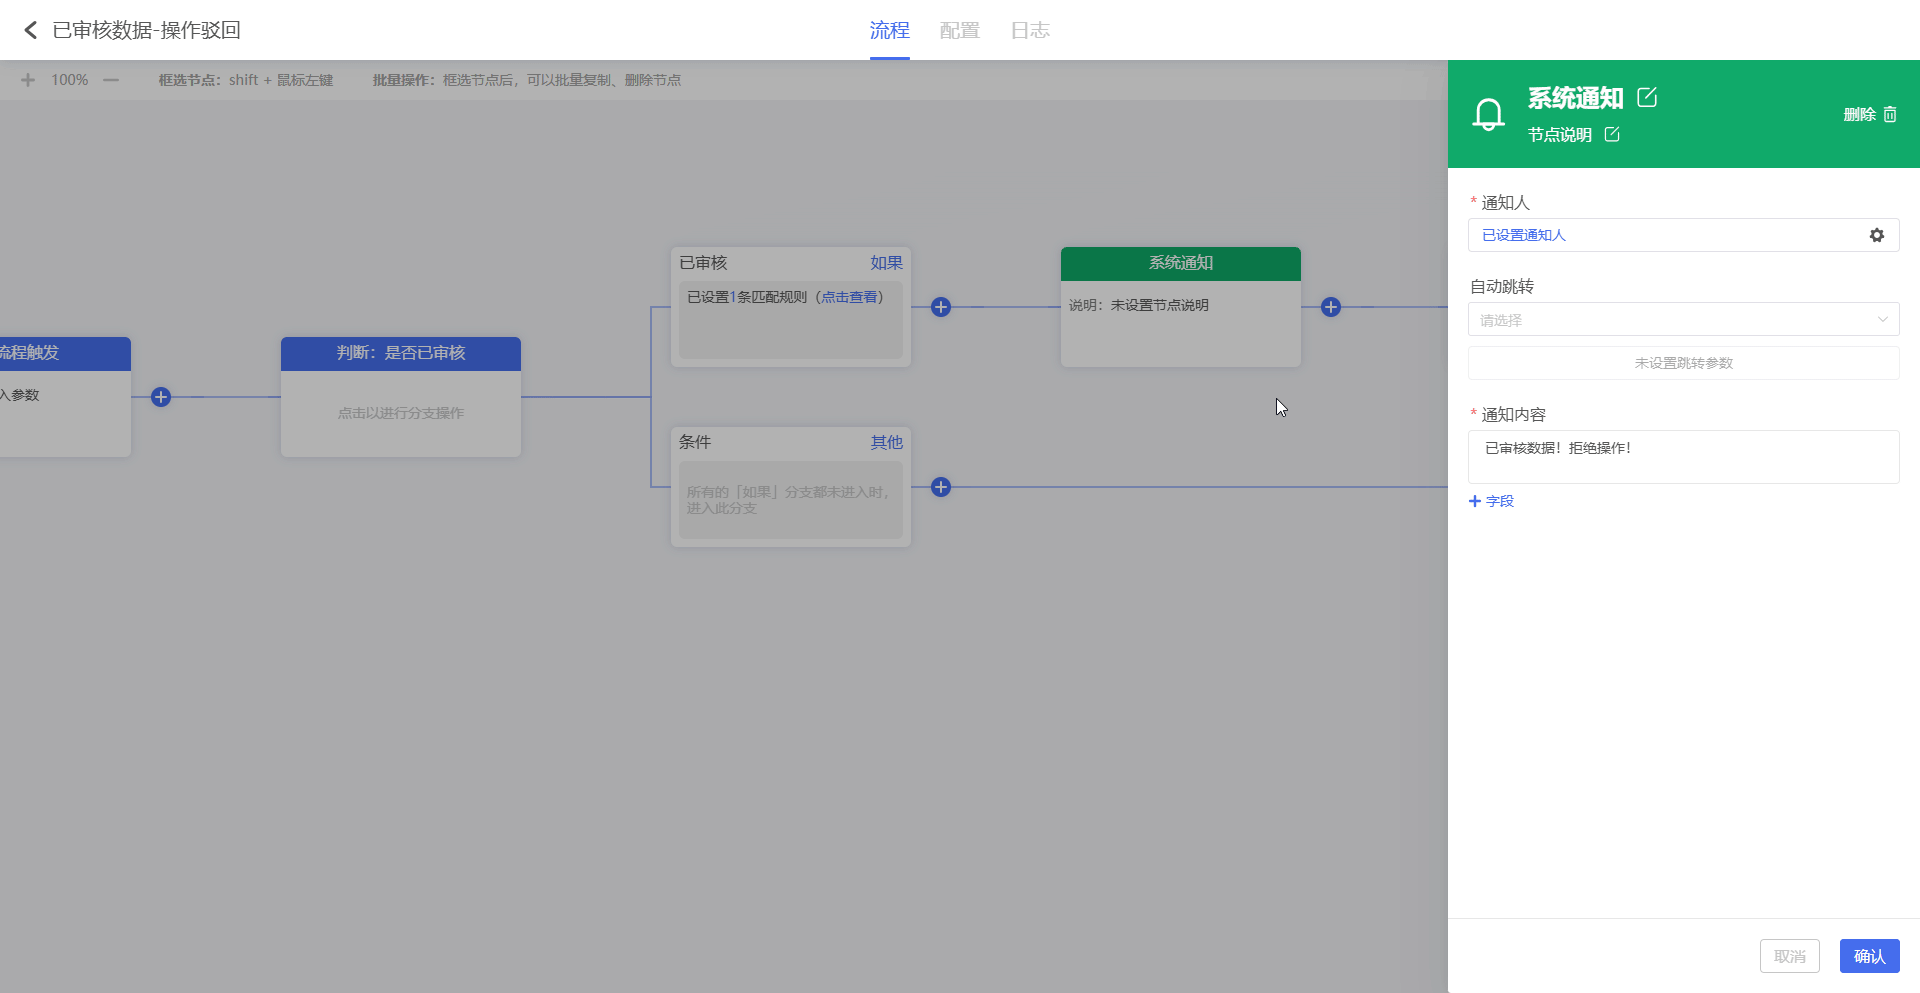
Task: Open the 日志 tab
Action: click(x=1029, y=30)
